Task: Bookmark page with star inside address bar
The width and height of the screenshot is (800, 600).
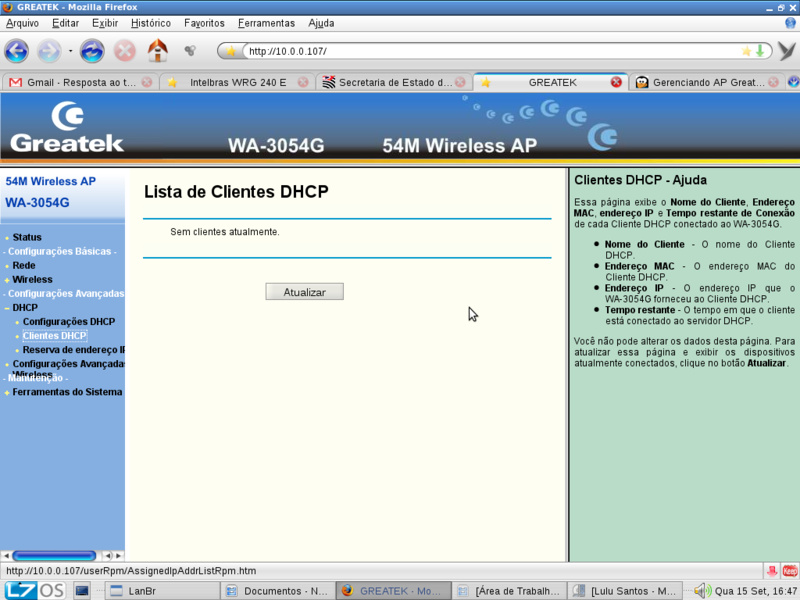Action: tap(746, 51)
